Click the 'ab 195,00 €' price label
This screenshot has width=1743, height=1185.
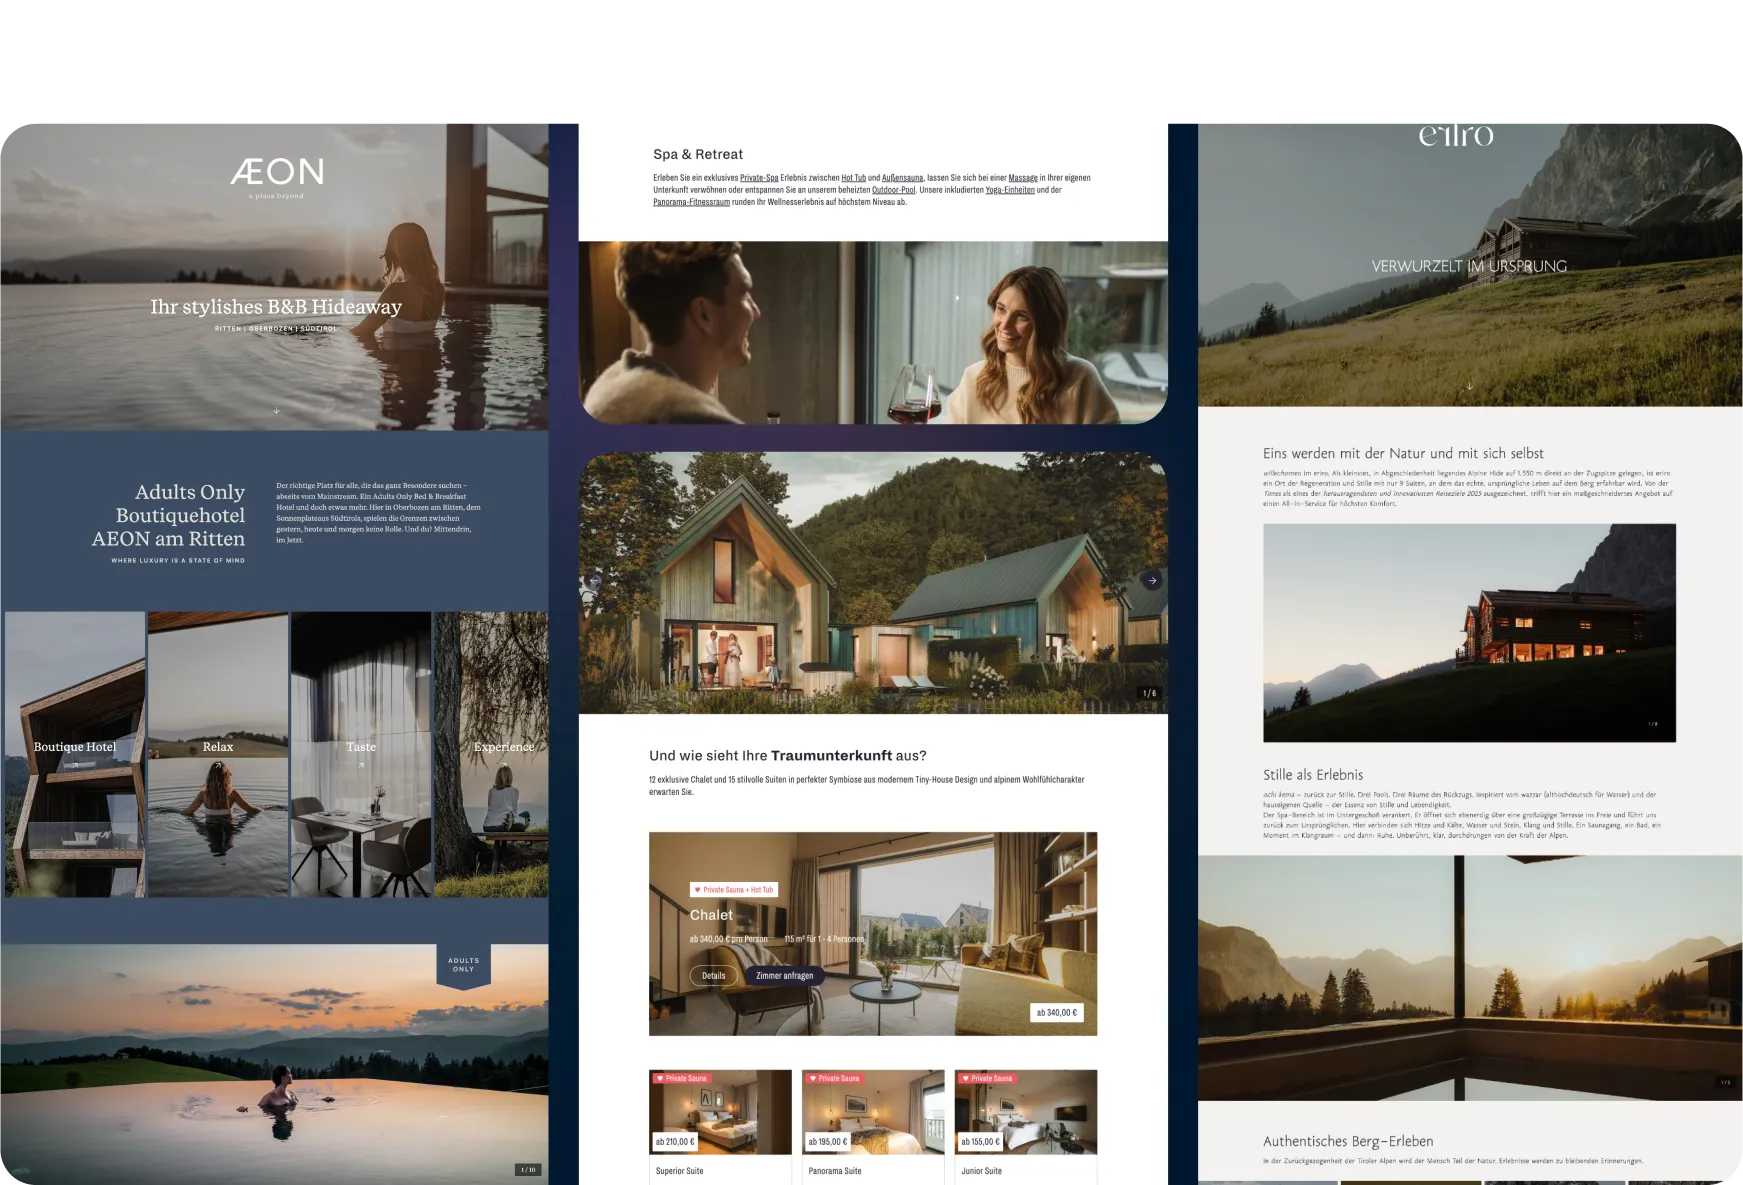tap(828, 1142)
